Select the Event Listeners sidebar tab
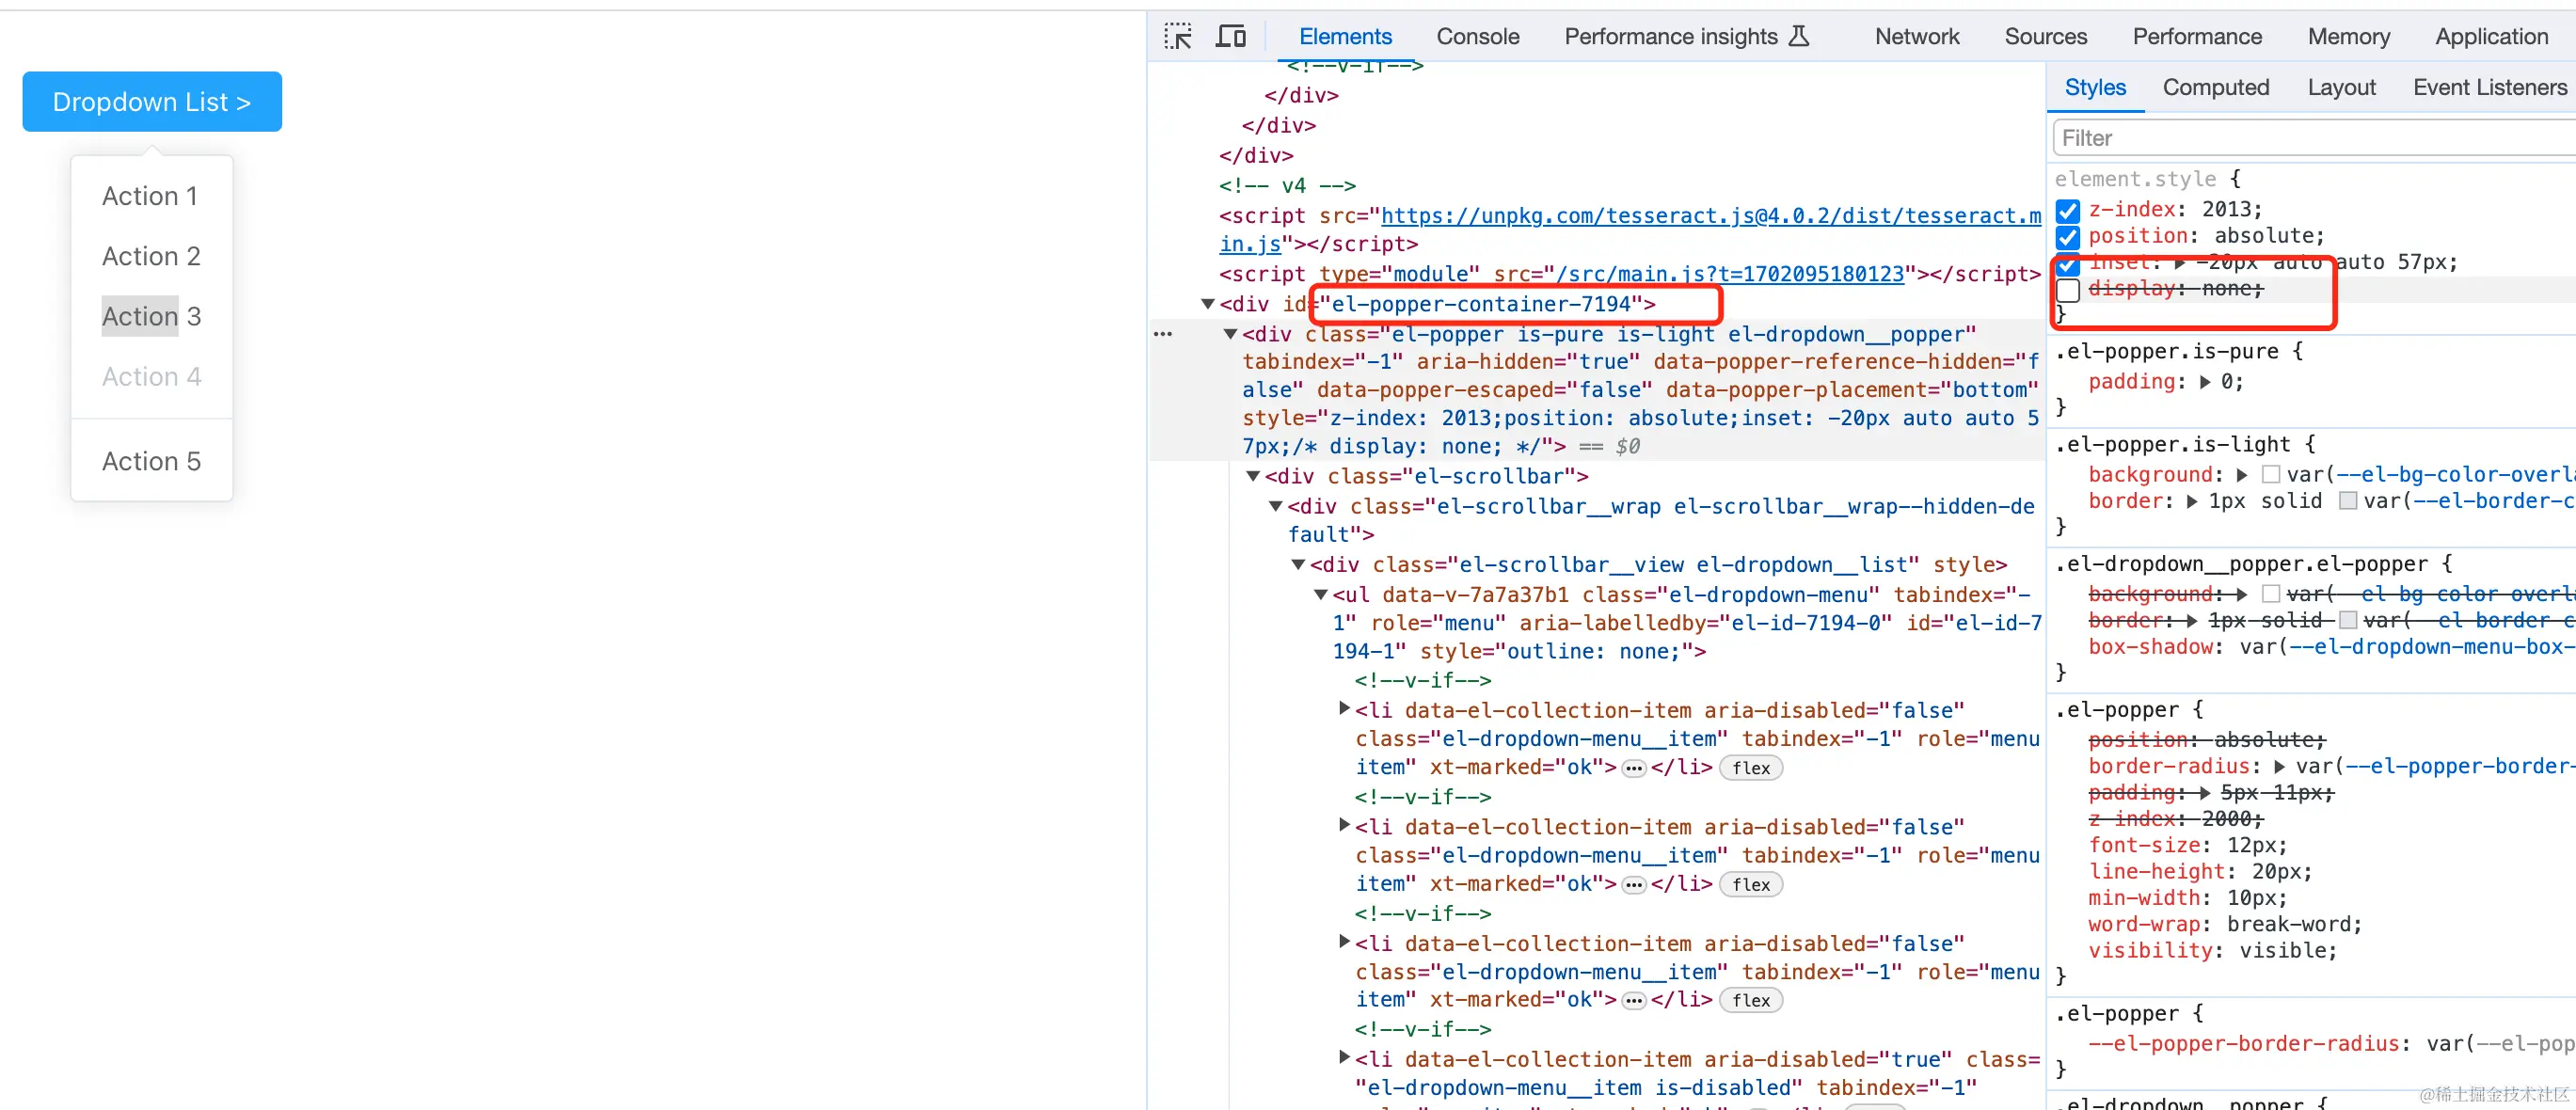The image size is (2576, 1110). 2490,88
